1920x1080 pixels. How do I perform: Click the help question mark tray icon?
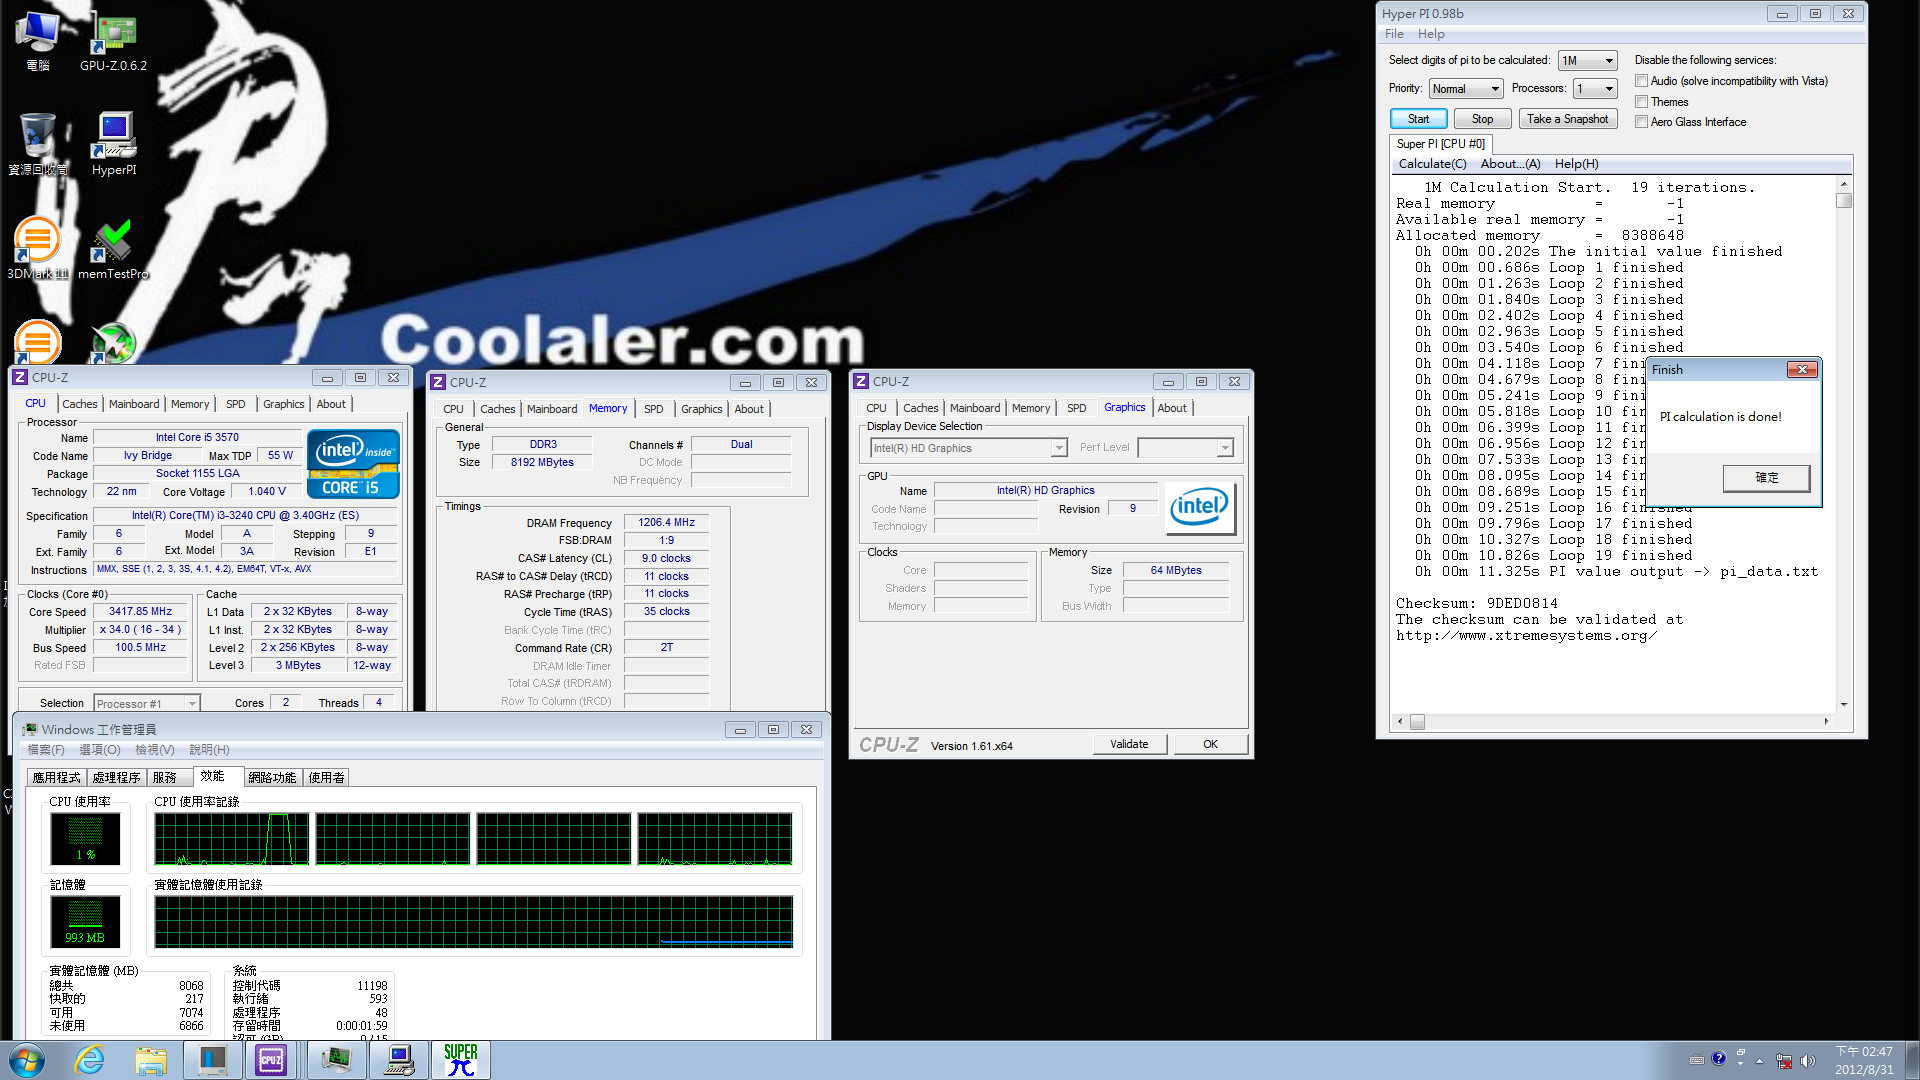click(x=1719, y=1059)
